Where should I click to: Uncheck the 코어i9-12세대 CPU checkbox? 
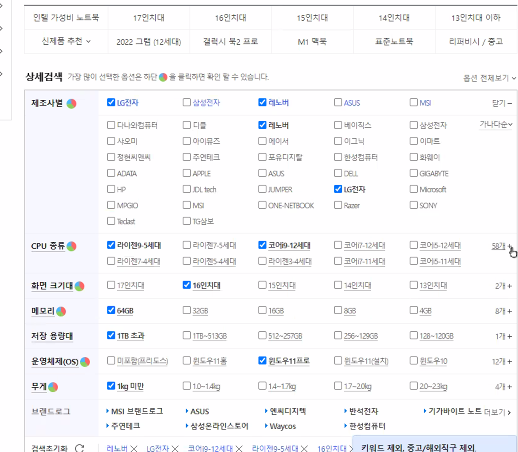(262, 245)
